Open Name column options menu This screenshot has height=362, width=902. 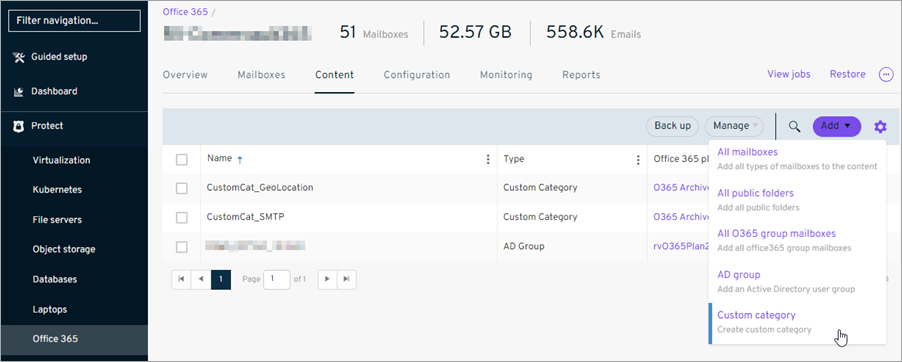coord(488,159)
